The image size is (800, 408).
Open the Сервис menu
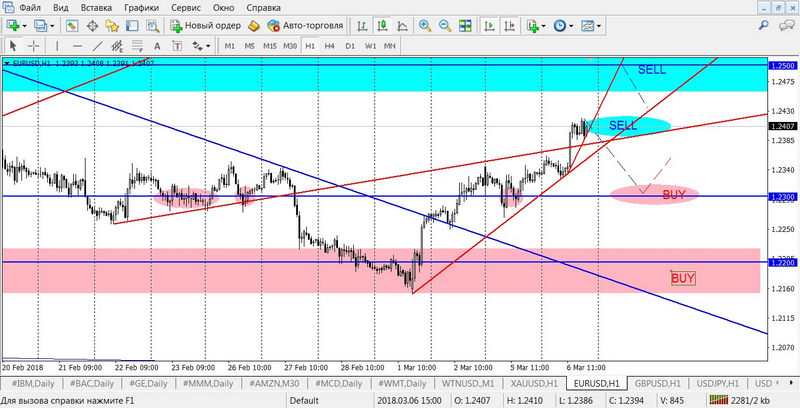pyautogui.click(x=185, y=7)
